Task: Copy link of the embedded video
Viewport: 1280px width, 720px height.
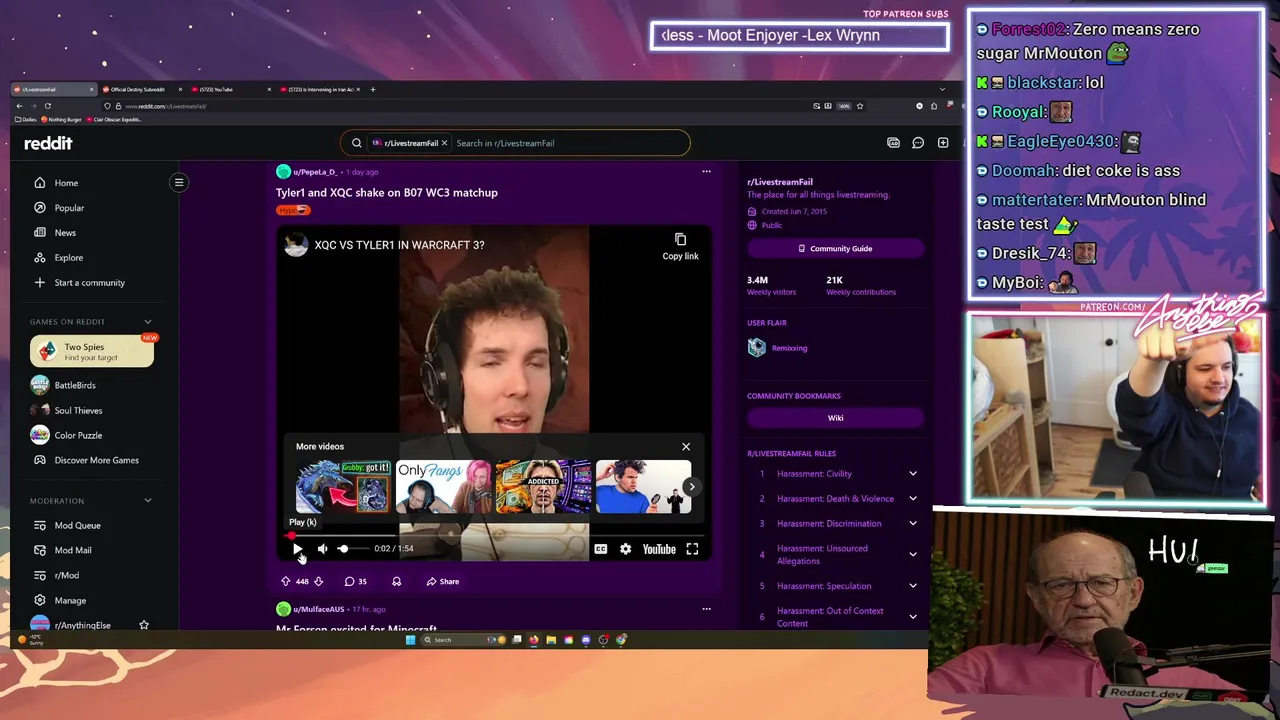Action: 680,246
